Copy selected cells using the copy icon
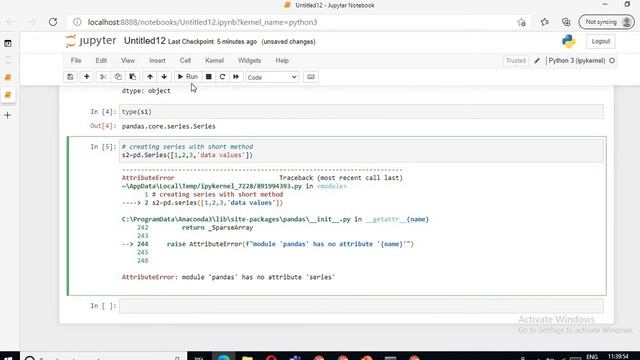 click(118, 77)
